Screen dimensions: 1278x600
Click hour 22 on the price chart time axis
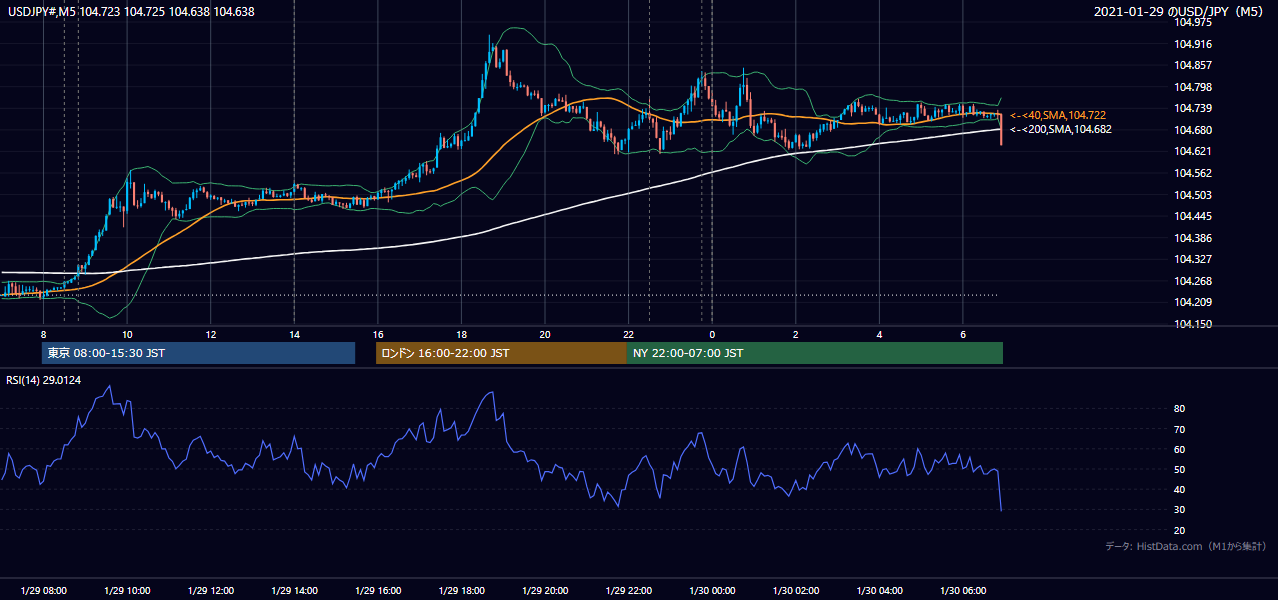(x=628, y=334)
